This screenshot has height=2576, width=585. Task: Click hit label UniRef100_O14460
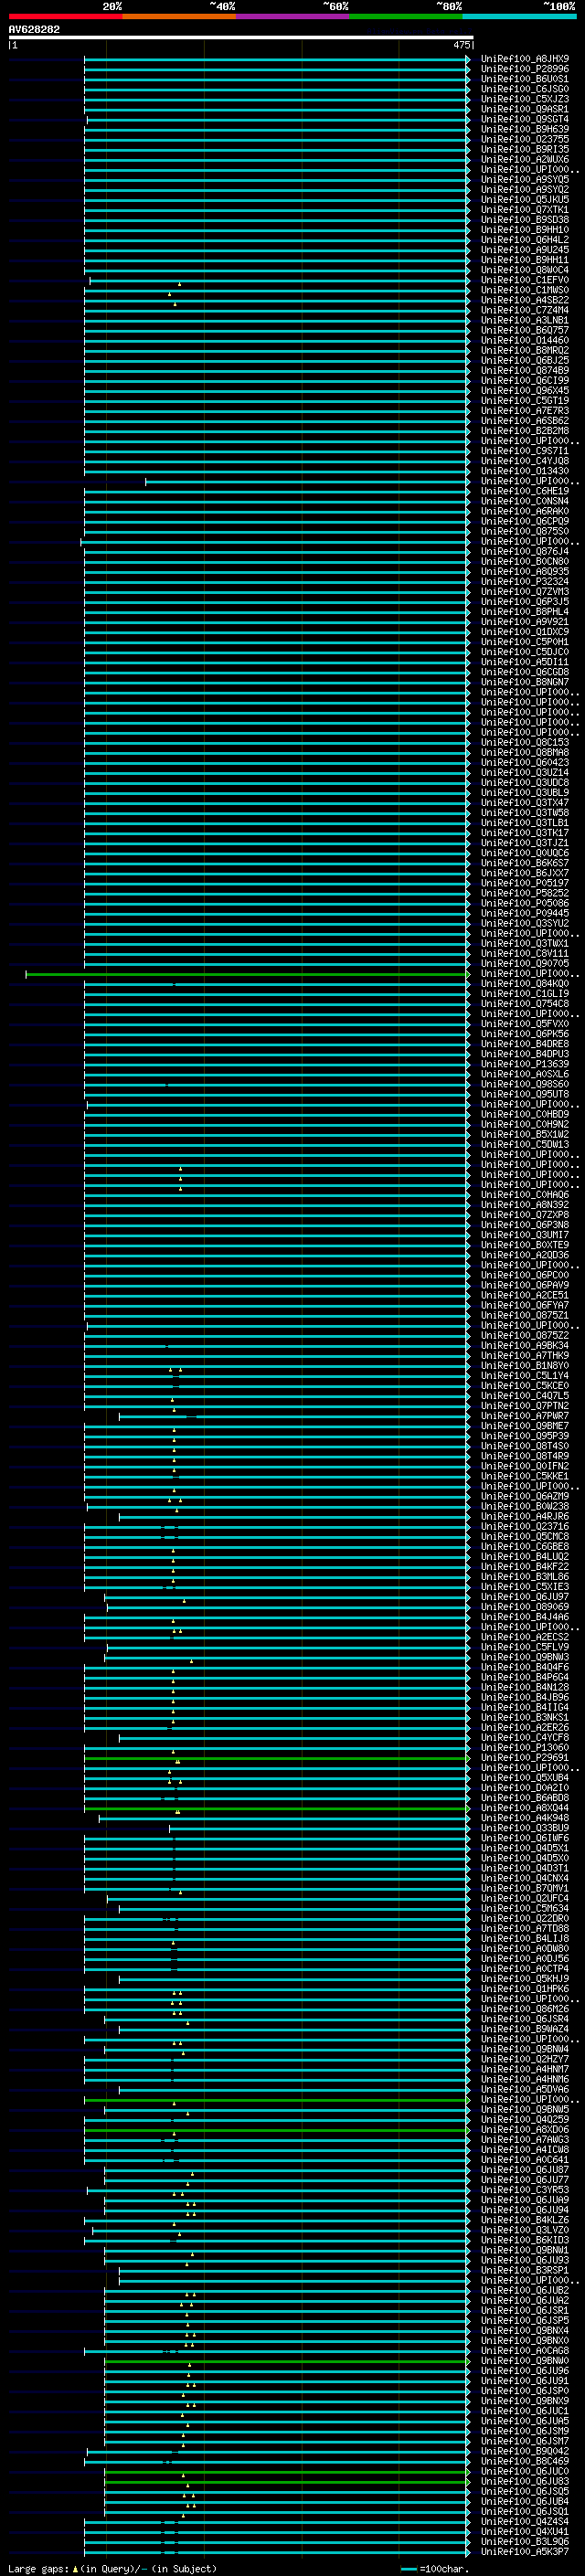tap(525, 340)
